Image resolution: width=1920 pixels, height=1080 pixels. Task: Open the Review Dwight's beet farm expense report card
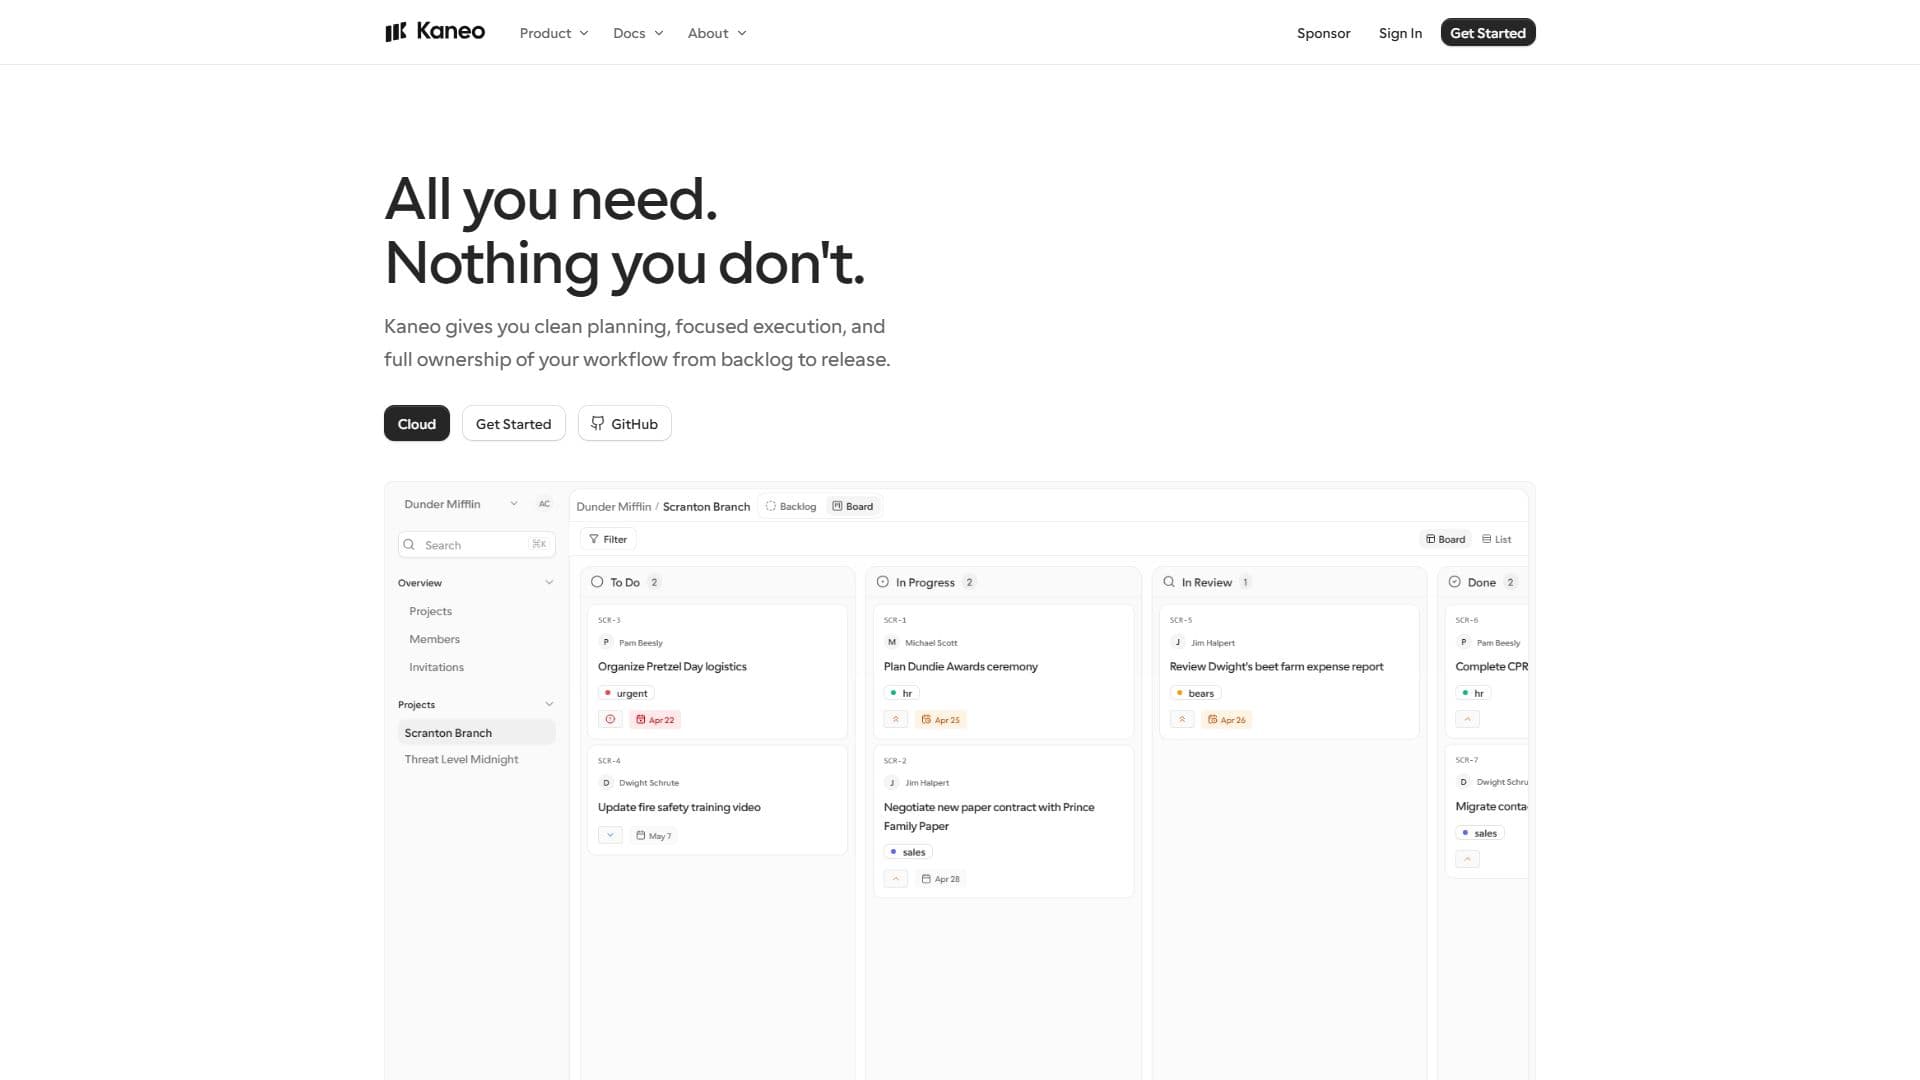click(1289, 671)
